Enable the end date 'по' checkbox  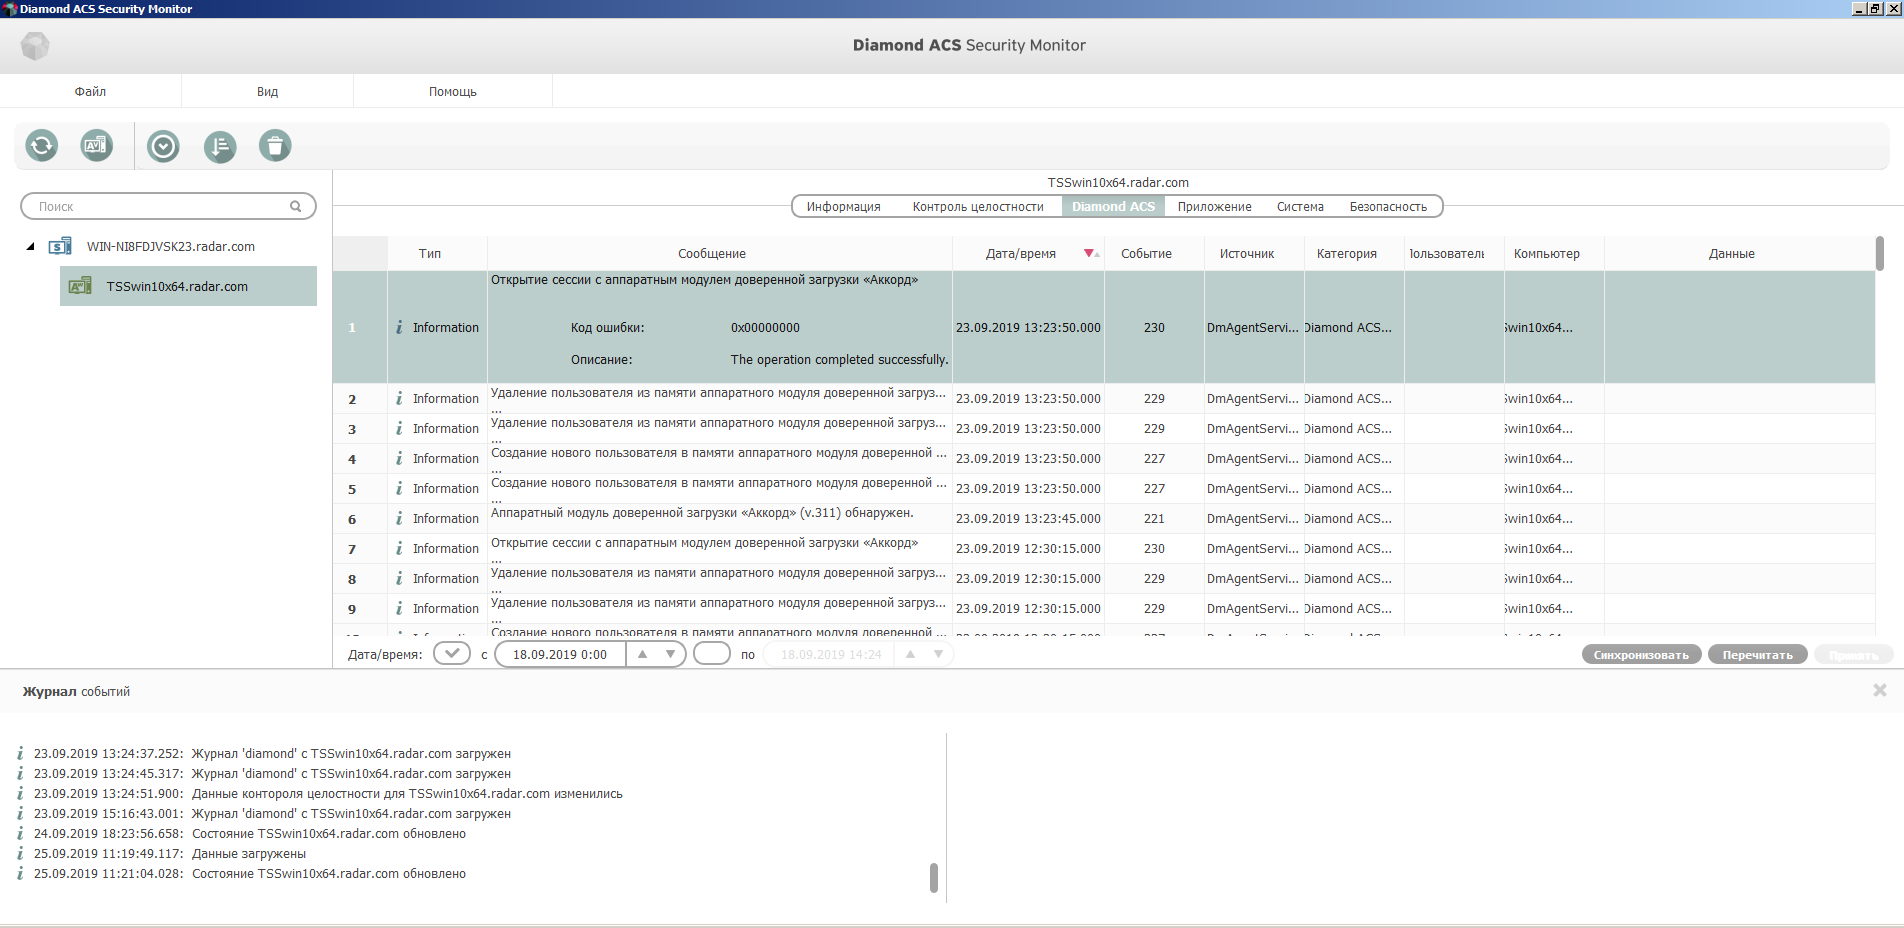[711, 654]
